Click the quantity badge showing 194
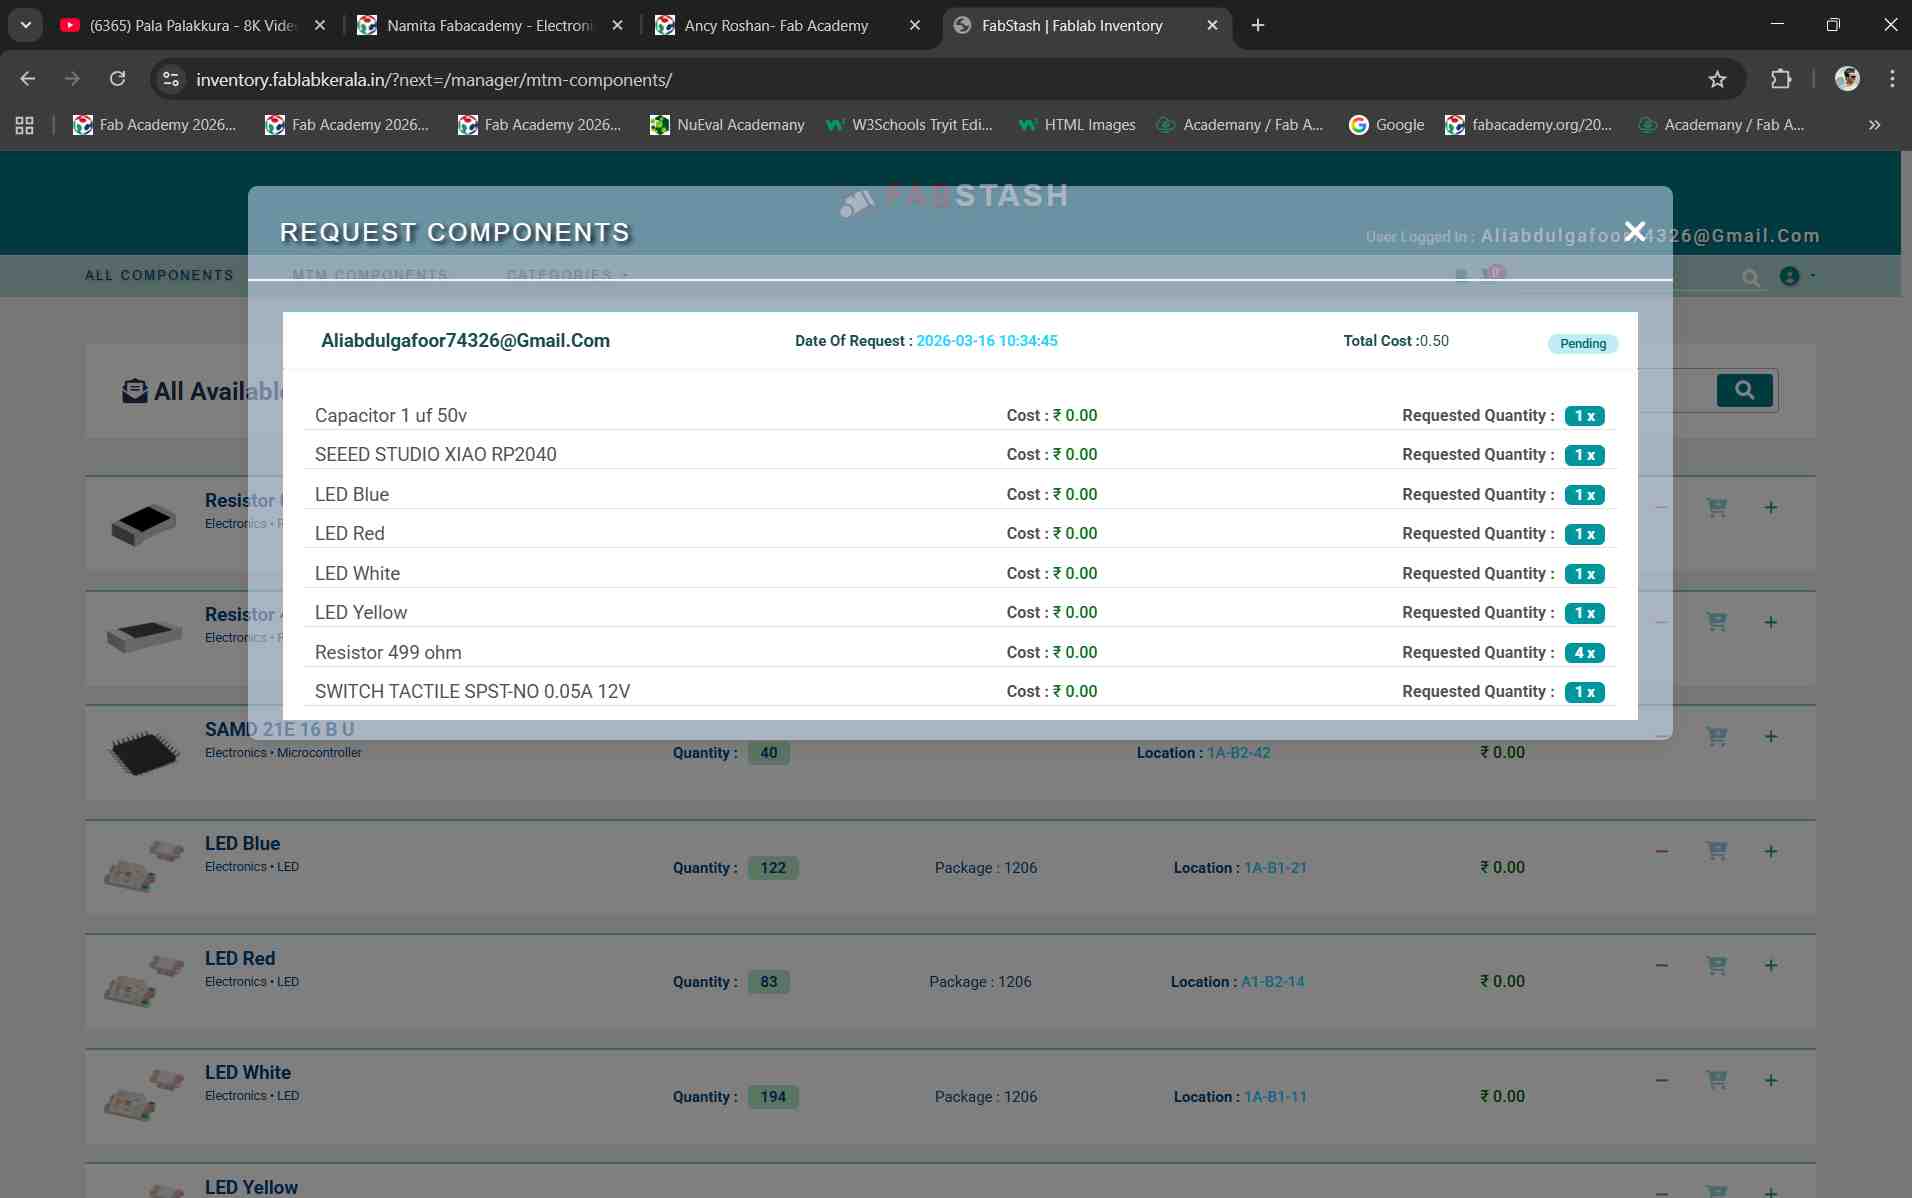The image size is (1912, 1198). 773,1097
